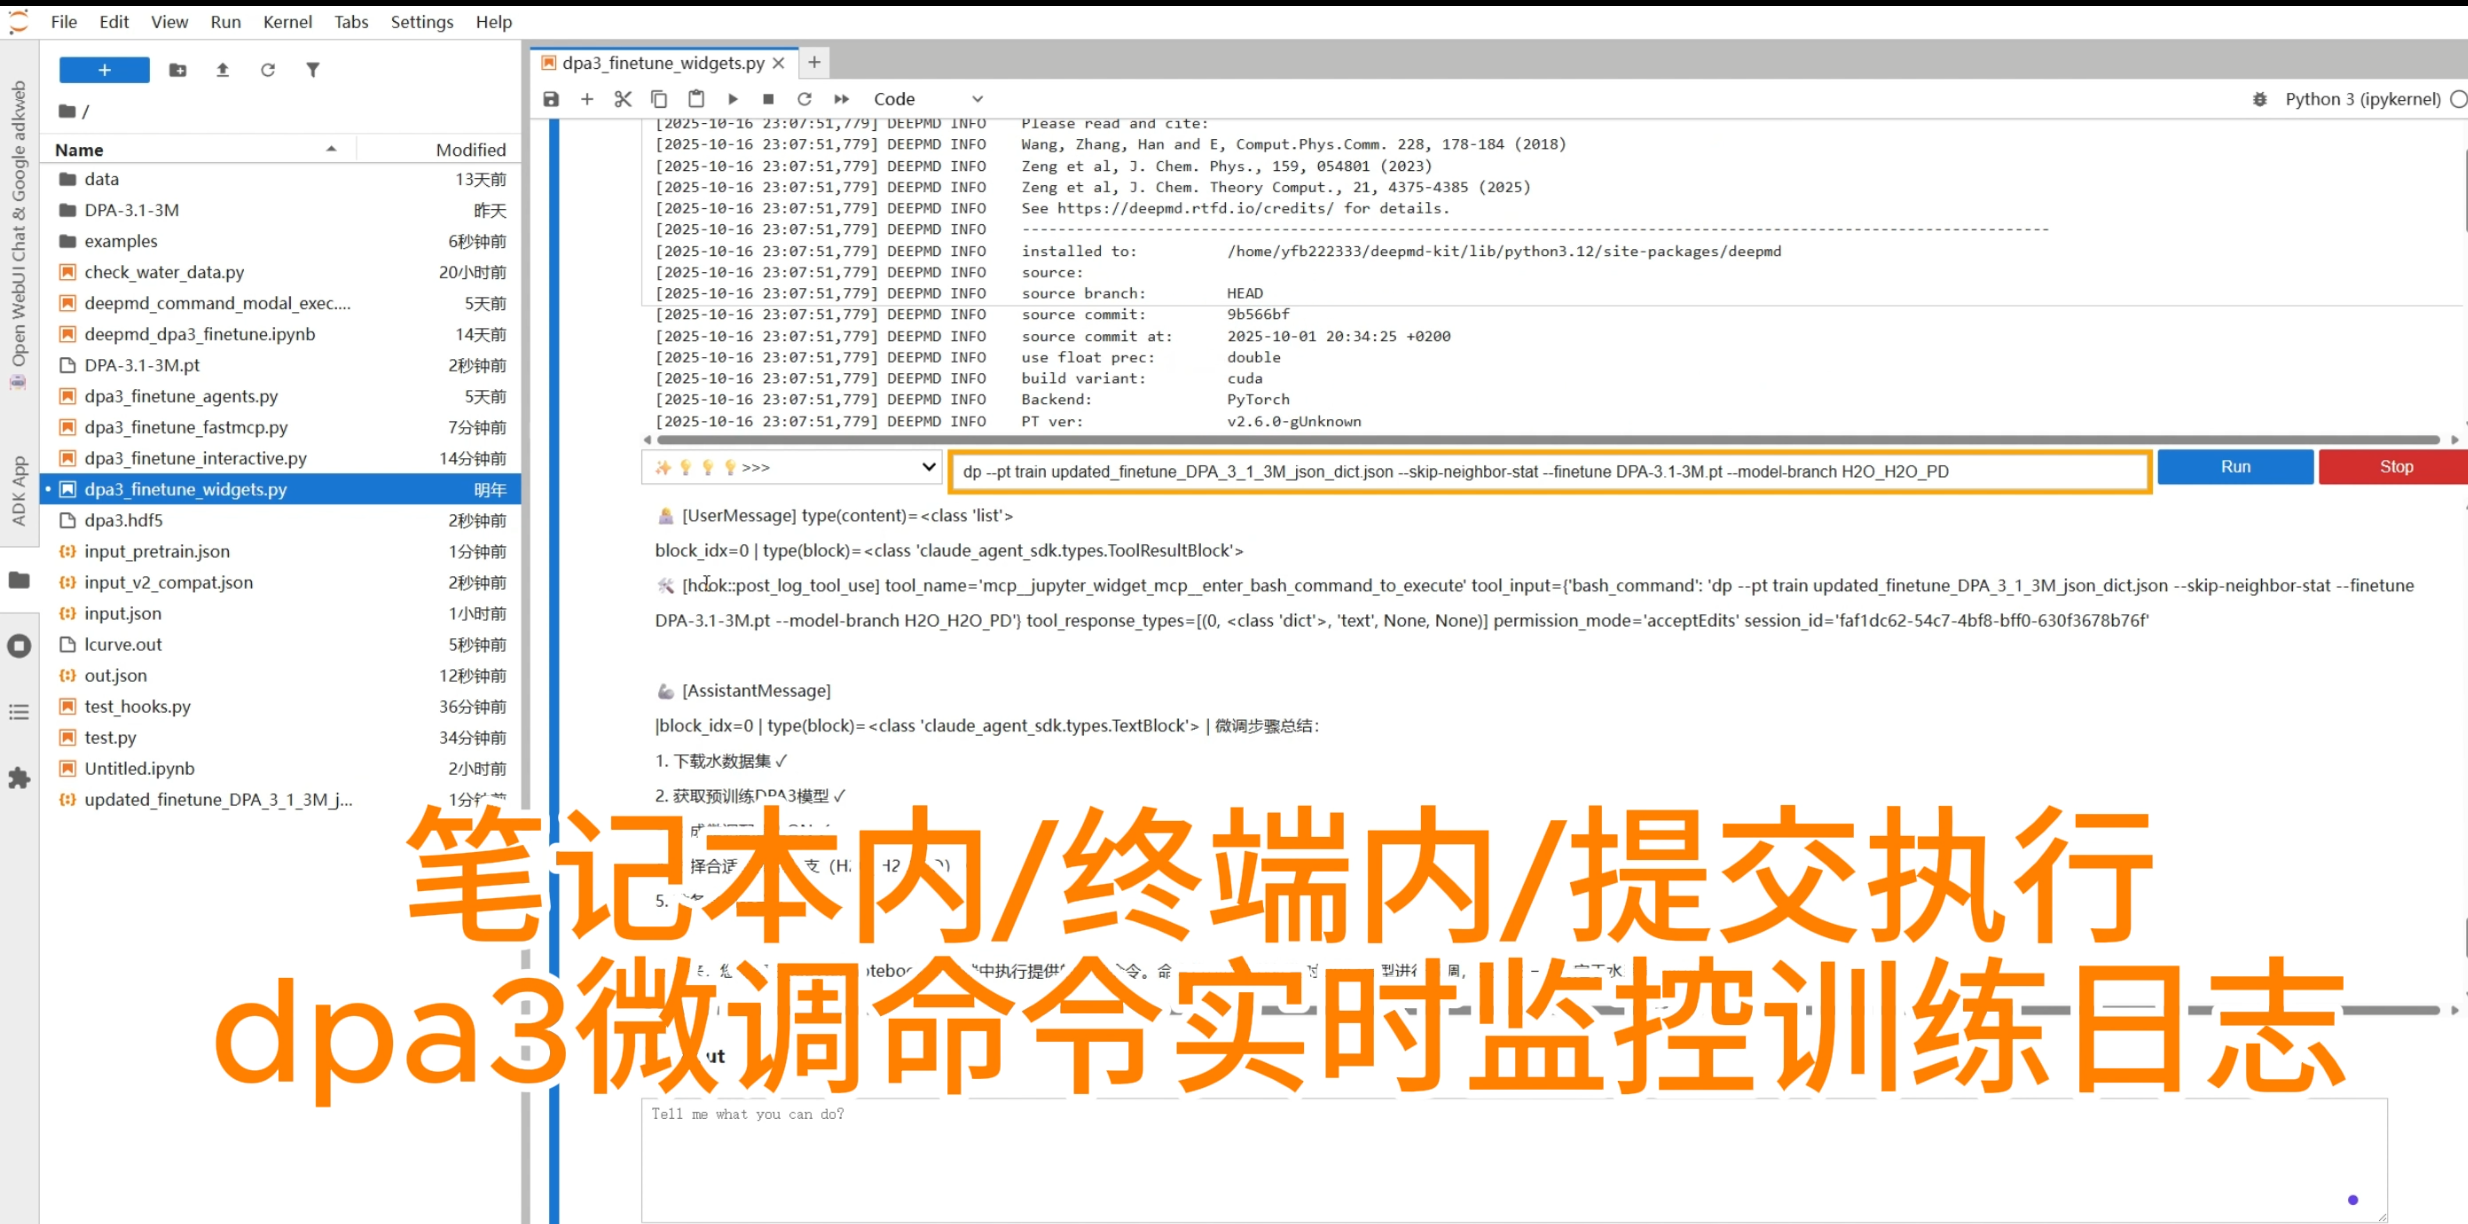Viewport: 2468px width, 1224px height.
Task: Restart the kernel
Action: (x=805, y=98)
